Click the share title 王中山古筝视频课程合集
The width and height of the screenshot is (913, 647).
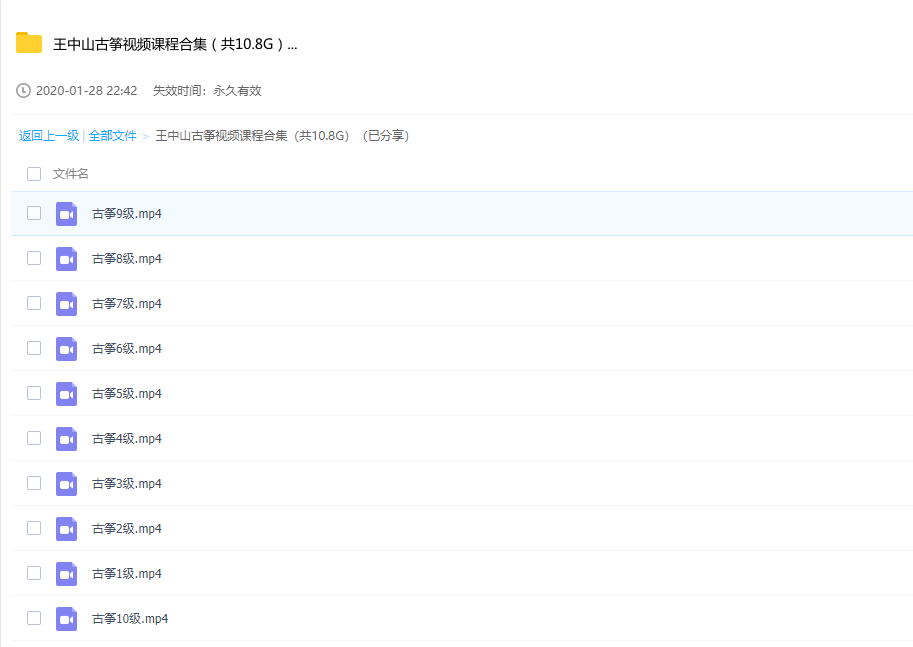click(x=175, y=44)
